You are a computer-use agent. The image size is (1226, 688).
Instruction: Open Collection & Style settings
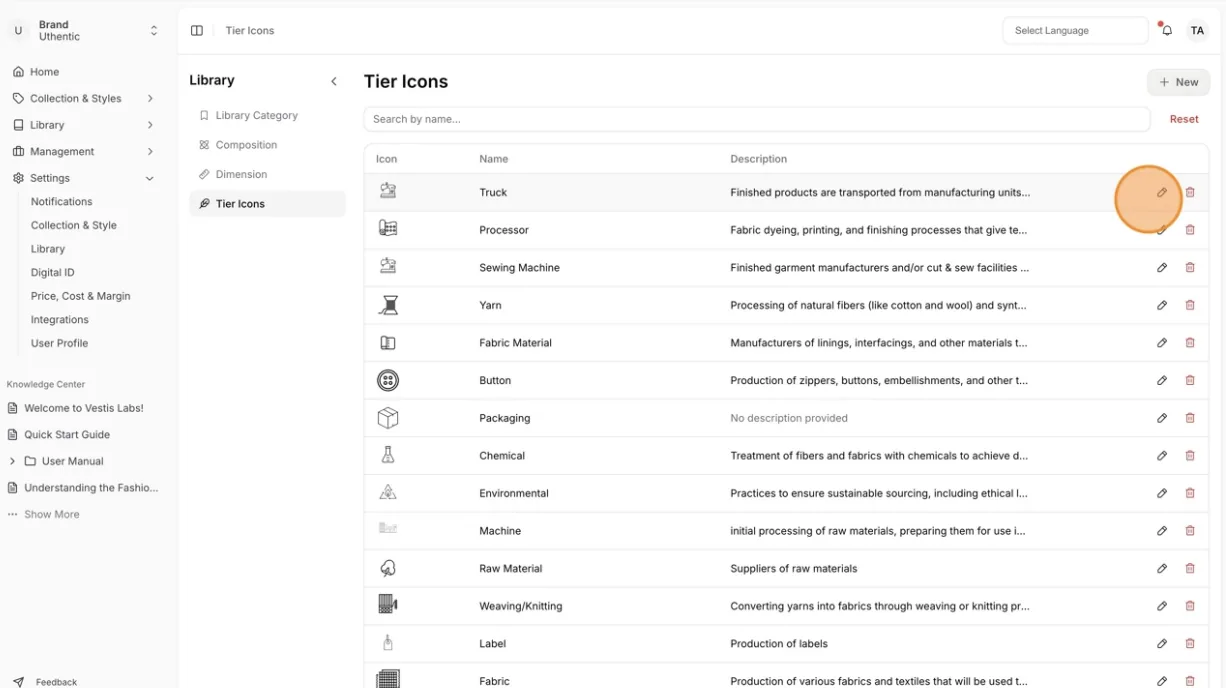coord(74,225)
